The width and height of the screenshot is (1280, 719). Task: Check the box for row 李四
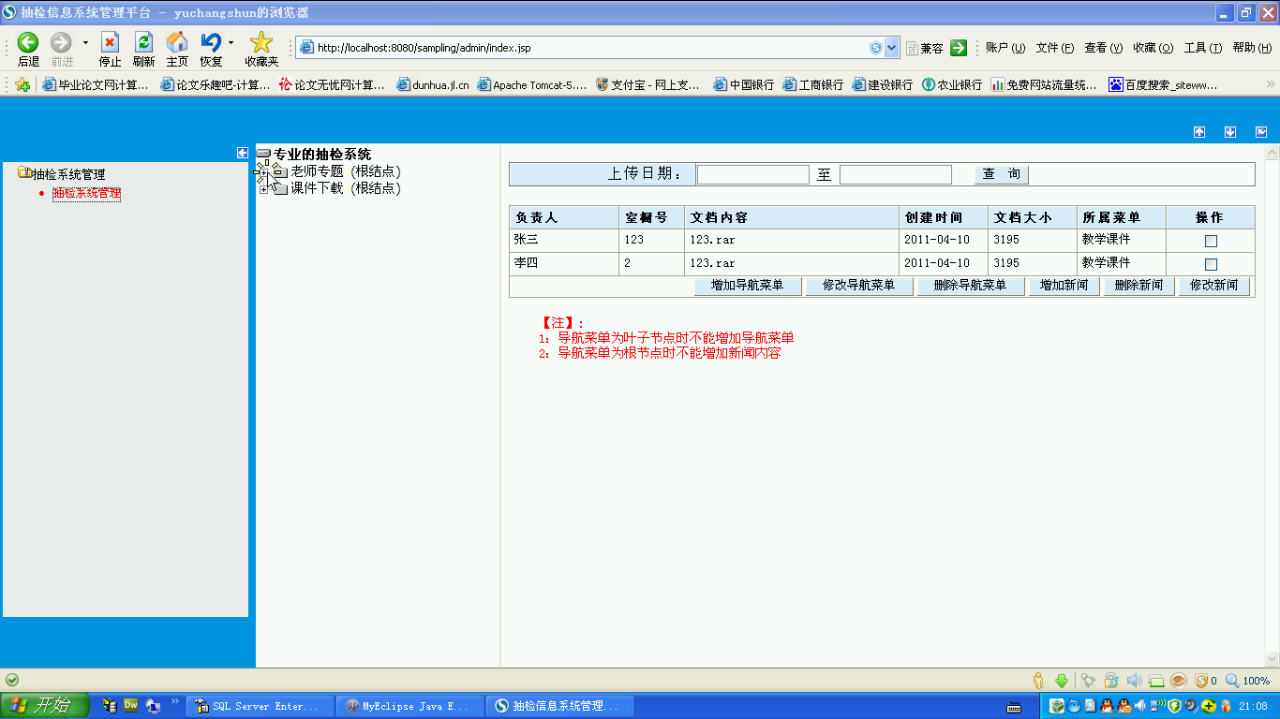1211,264
